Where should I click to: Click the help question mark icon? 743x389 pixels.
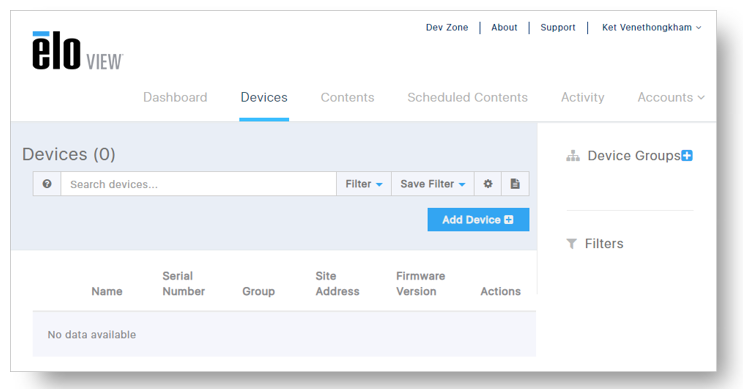(x=47, y=184)
